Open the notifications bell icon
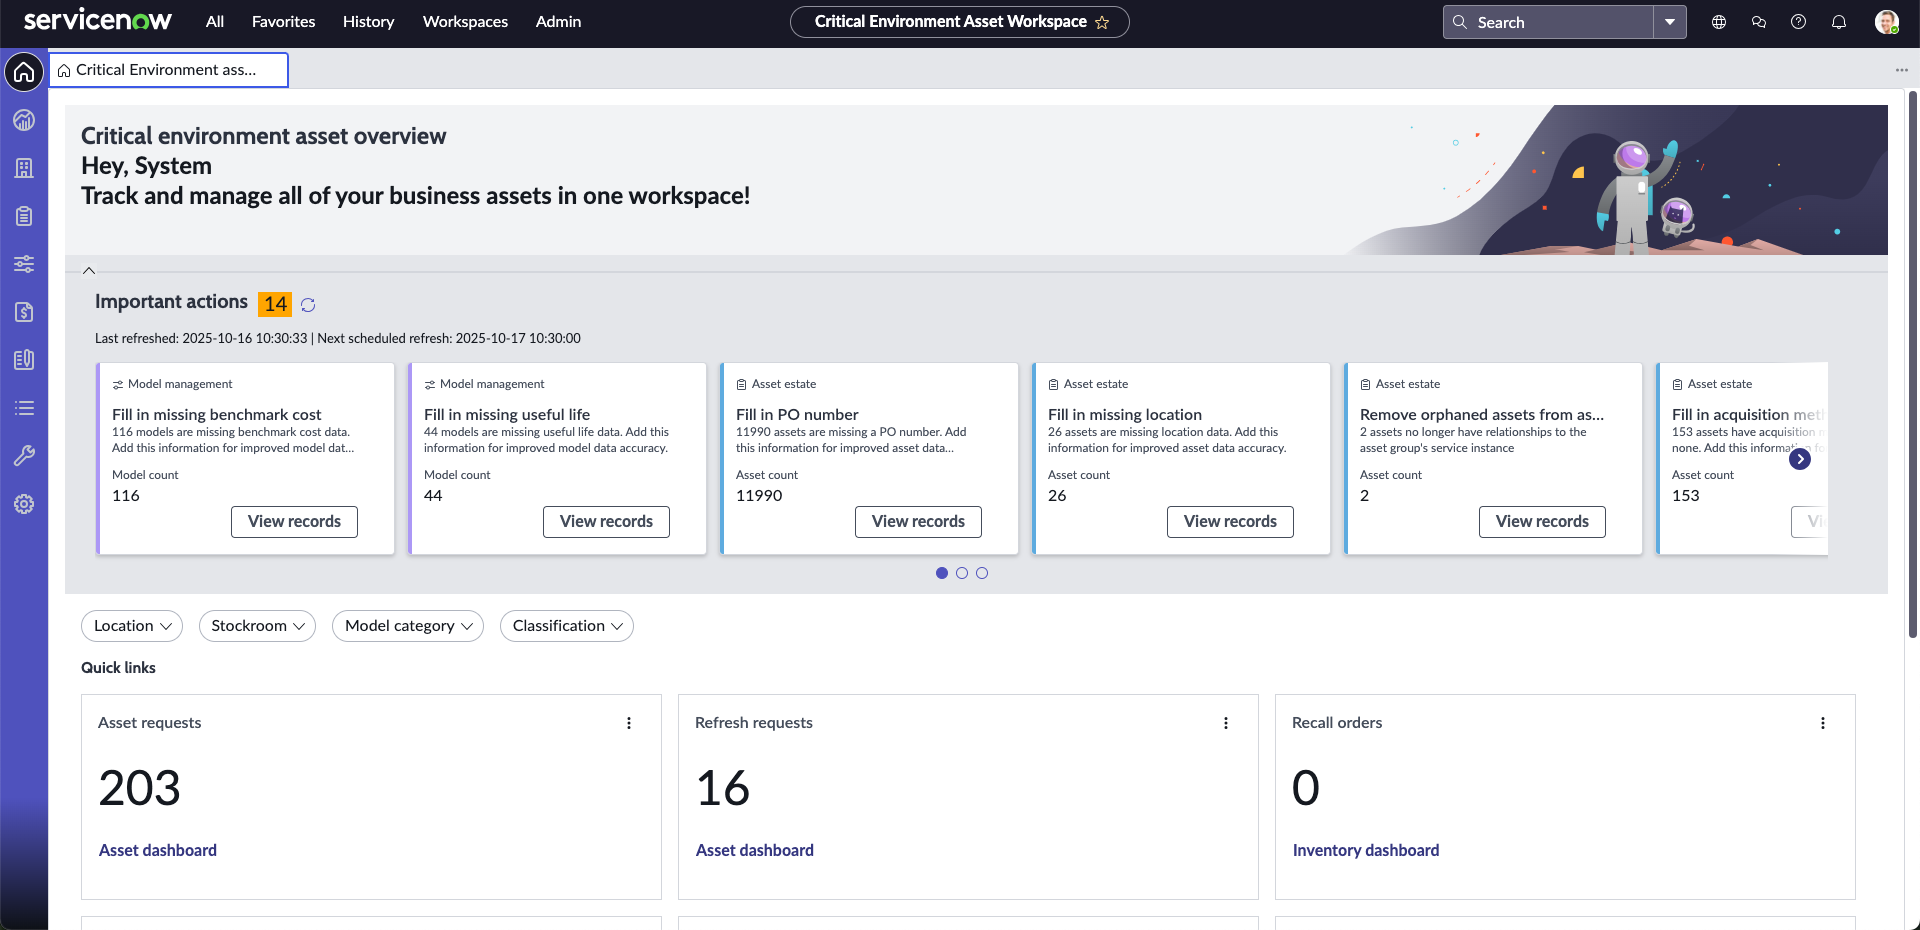This screenshot has height=930, width=1920. tap(1839, 22)
